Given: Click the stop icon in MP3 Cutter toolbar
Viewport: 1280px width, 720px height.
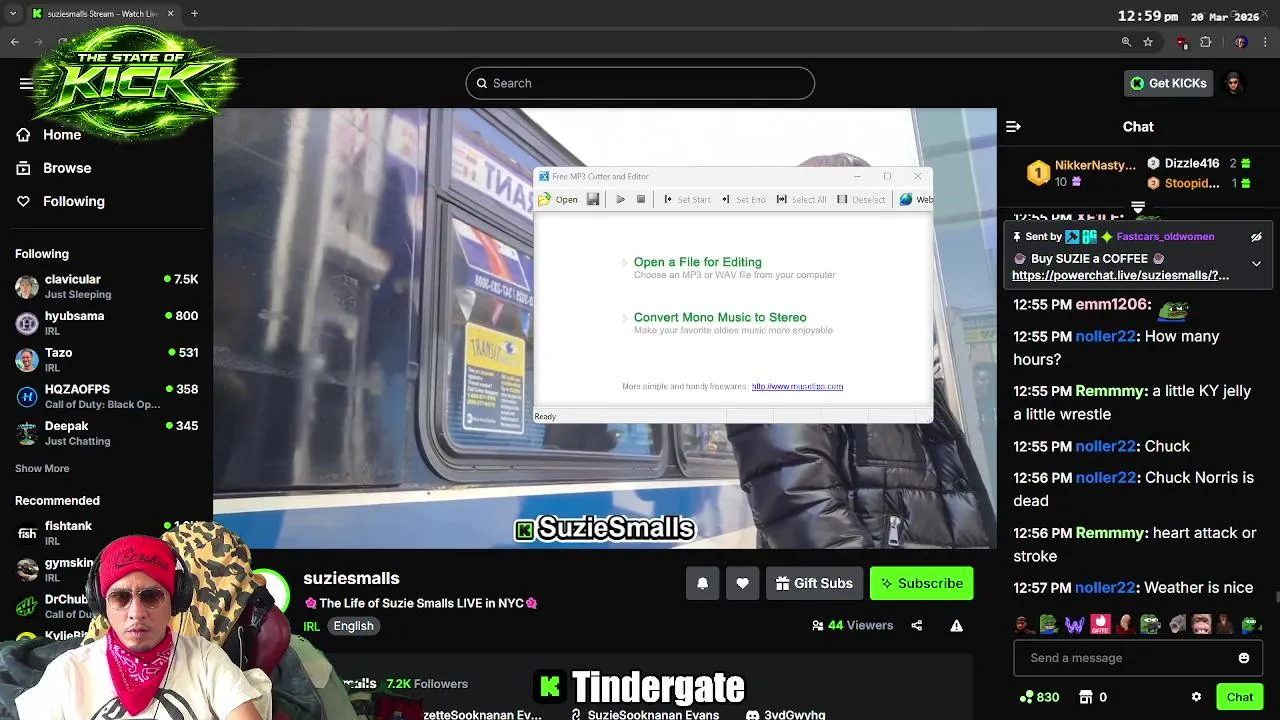Looking at the screenshot, I should 641,199.
